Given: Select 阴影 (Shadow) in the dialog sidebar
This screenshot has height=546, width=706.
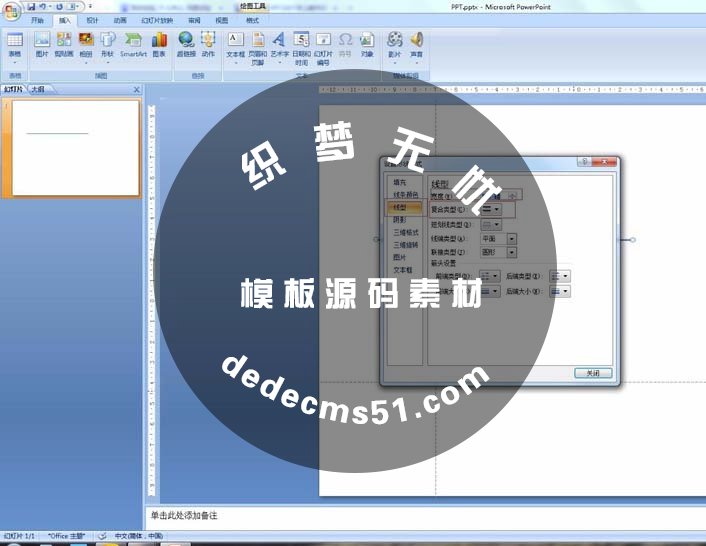Looking at the screenshot, I should pos(400,219).
